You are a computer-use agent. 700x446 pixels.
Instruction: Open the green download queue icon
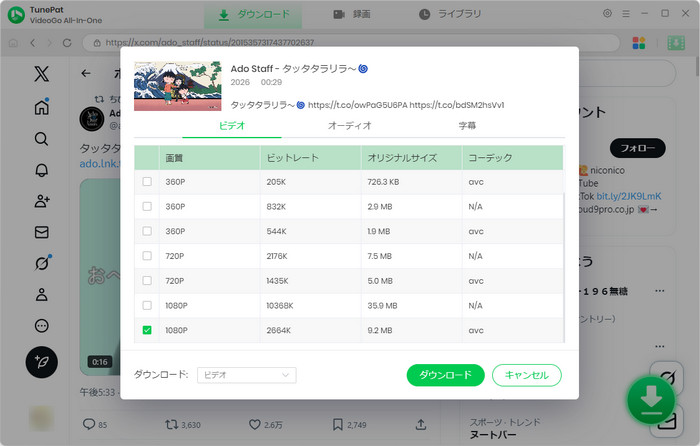pyautogui.click(x=676, y=43)
